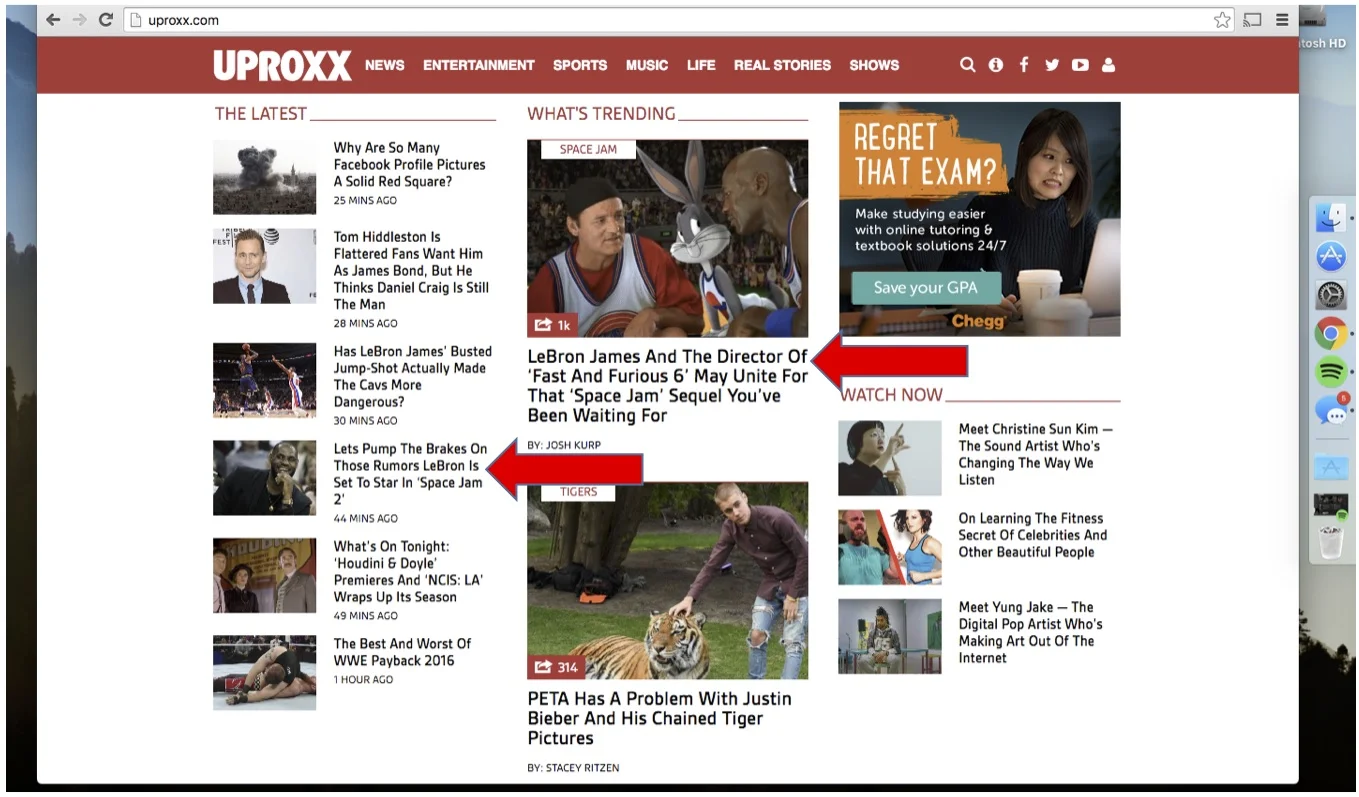This screenshot has width=1359, height=797.
Task: Click the user account icon in header
Action: click(1108, 65)
